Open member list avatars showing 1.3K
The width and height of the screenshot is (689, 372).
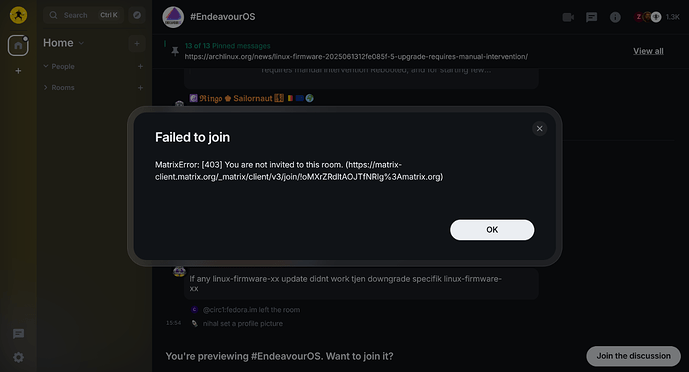click(656, 17)
